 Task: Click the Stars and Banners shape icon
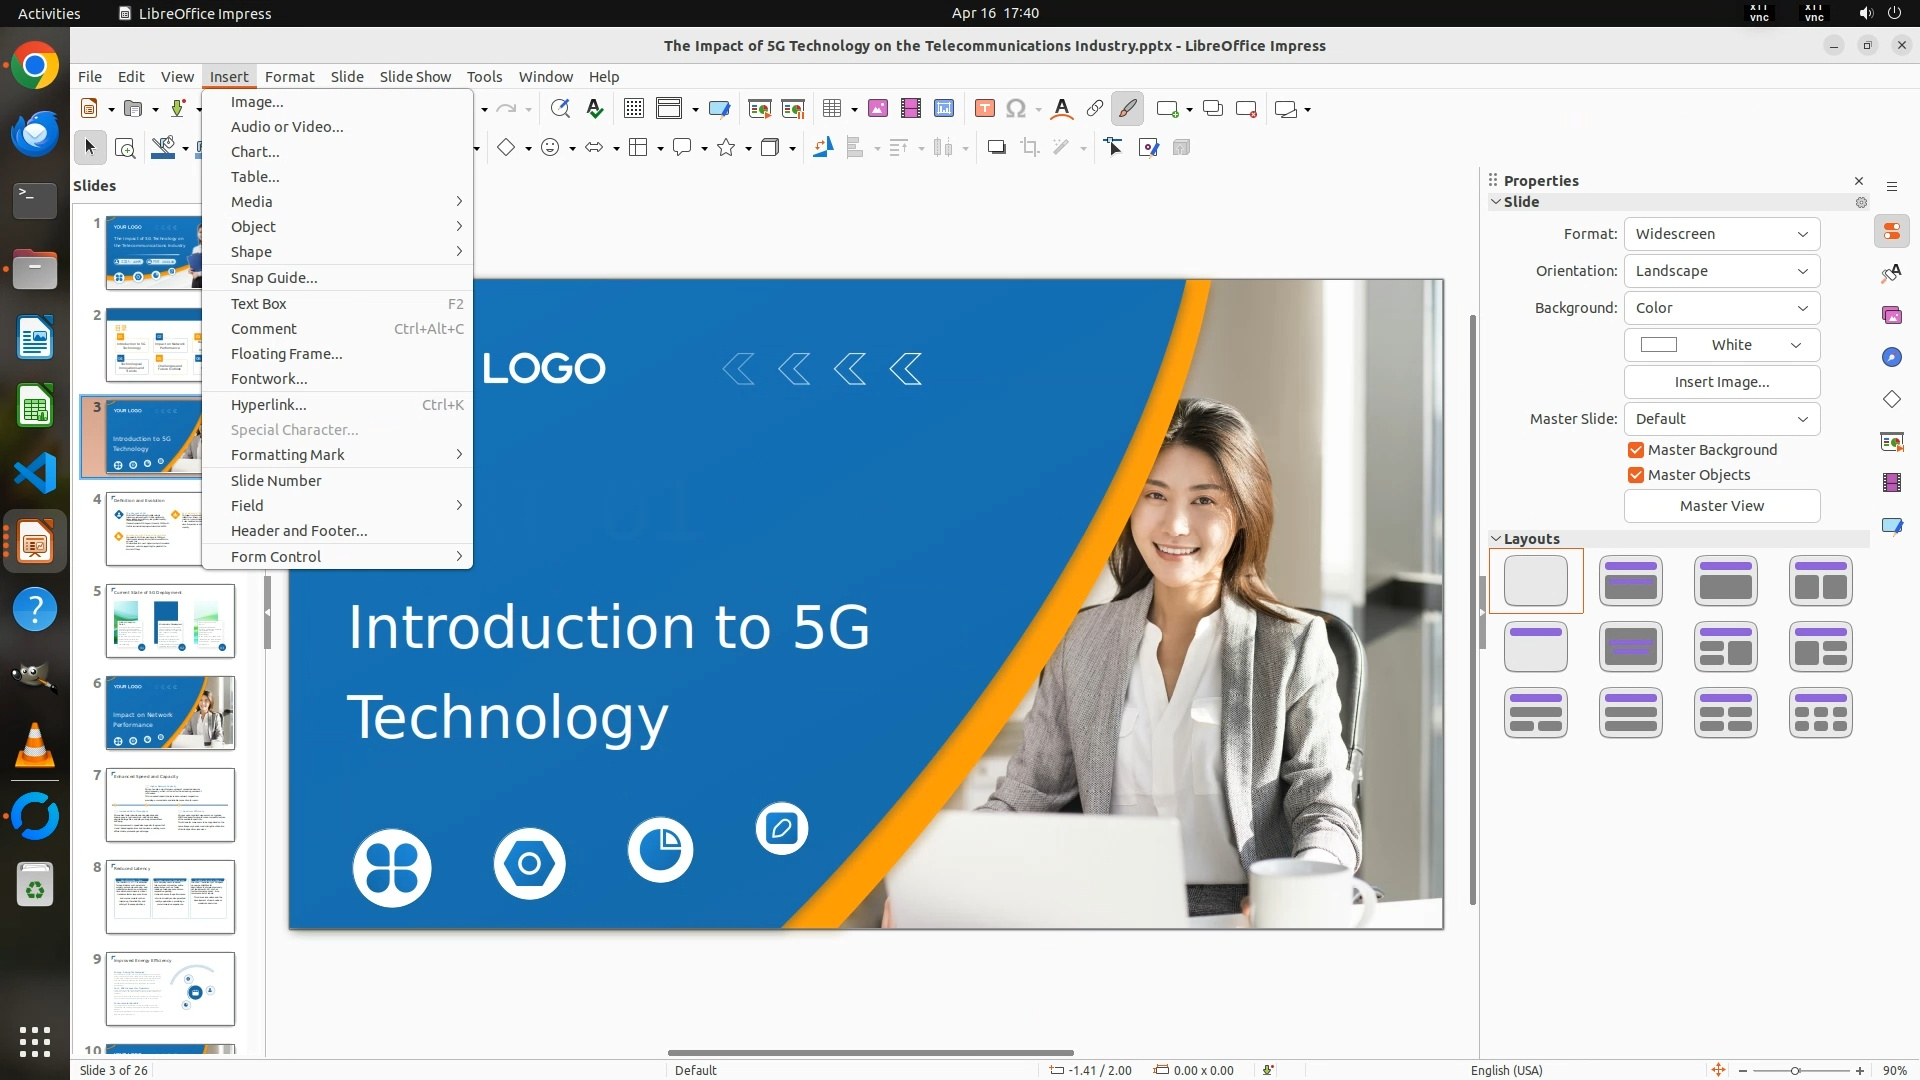pos(727,148)
